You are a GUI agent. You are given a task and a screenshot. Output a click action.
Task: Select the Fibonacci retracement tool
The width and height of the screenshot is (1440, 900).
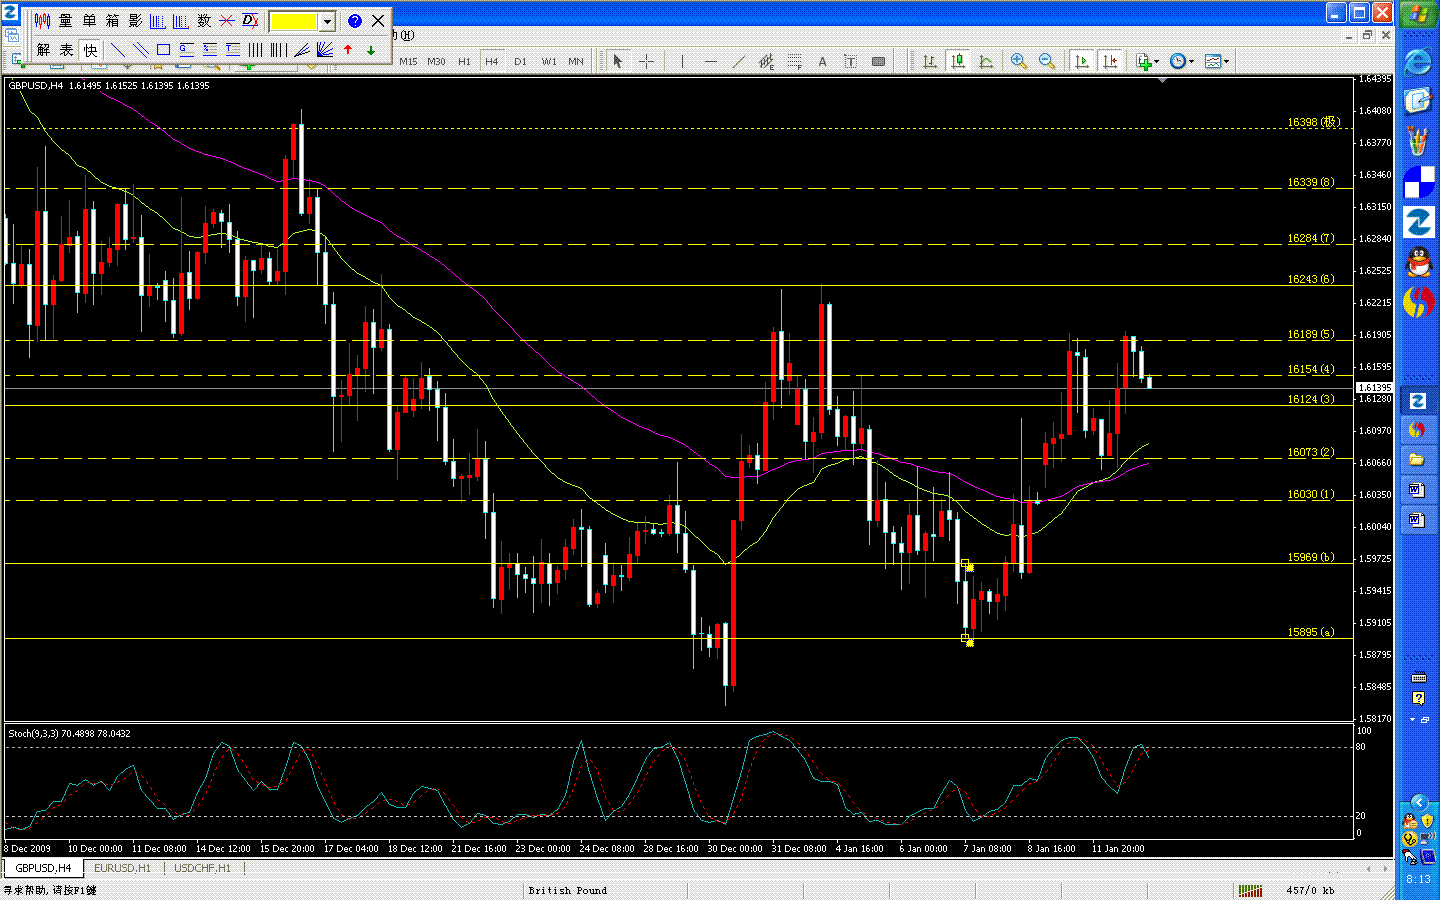point(794,62)
